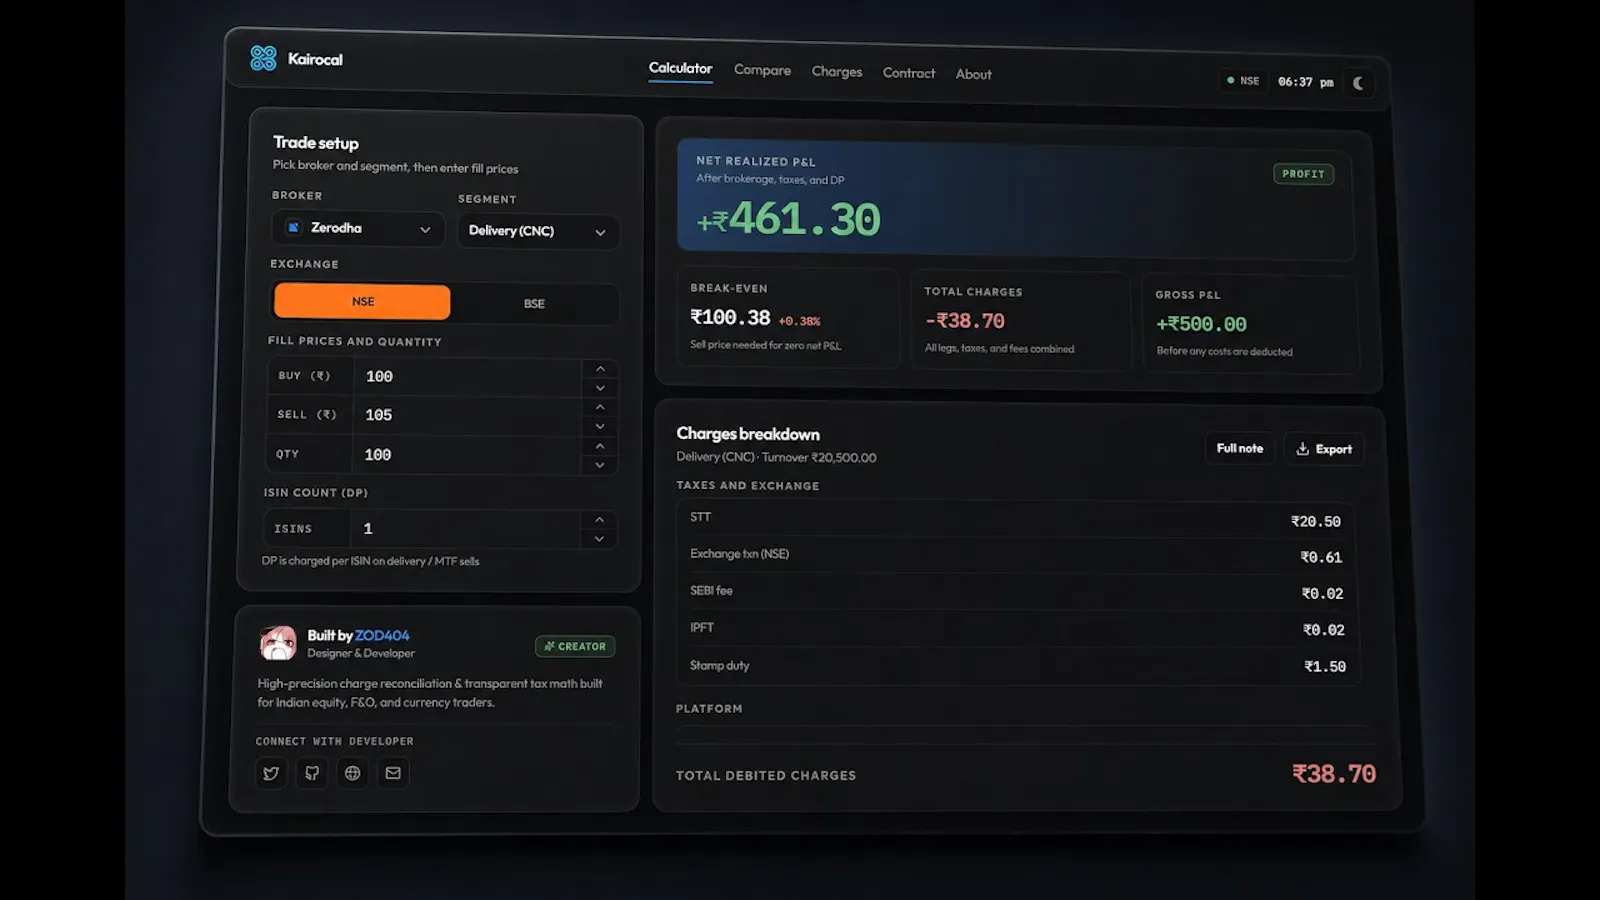Click the 06:37 pm clock display
Viewport: 1600px width, 900px height.
coord(1306,82)
